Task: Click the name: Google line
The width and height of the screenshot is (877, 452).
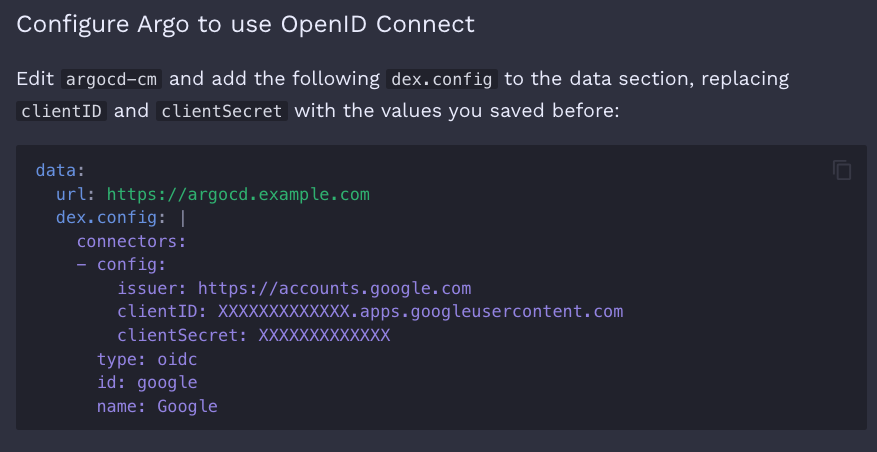Action: [157, 406]
